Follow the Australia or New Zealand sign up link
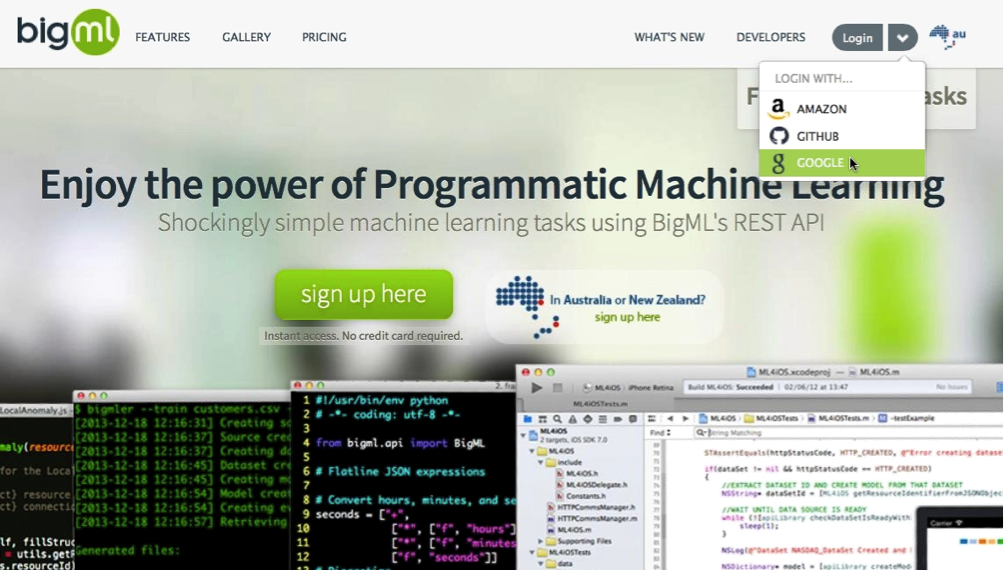 (x=627, y=317)
